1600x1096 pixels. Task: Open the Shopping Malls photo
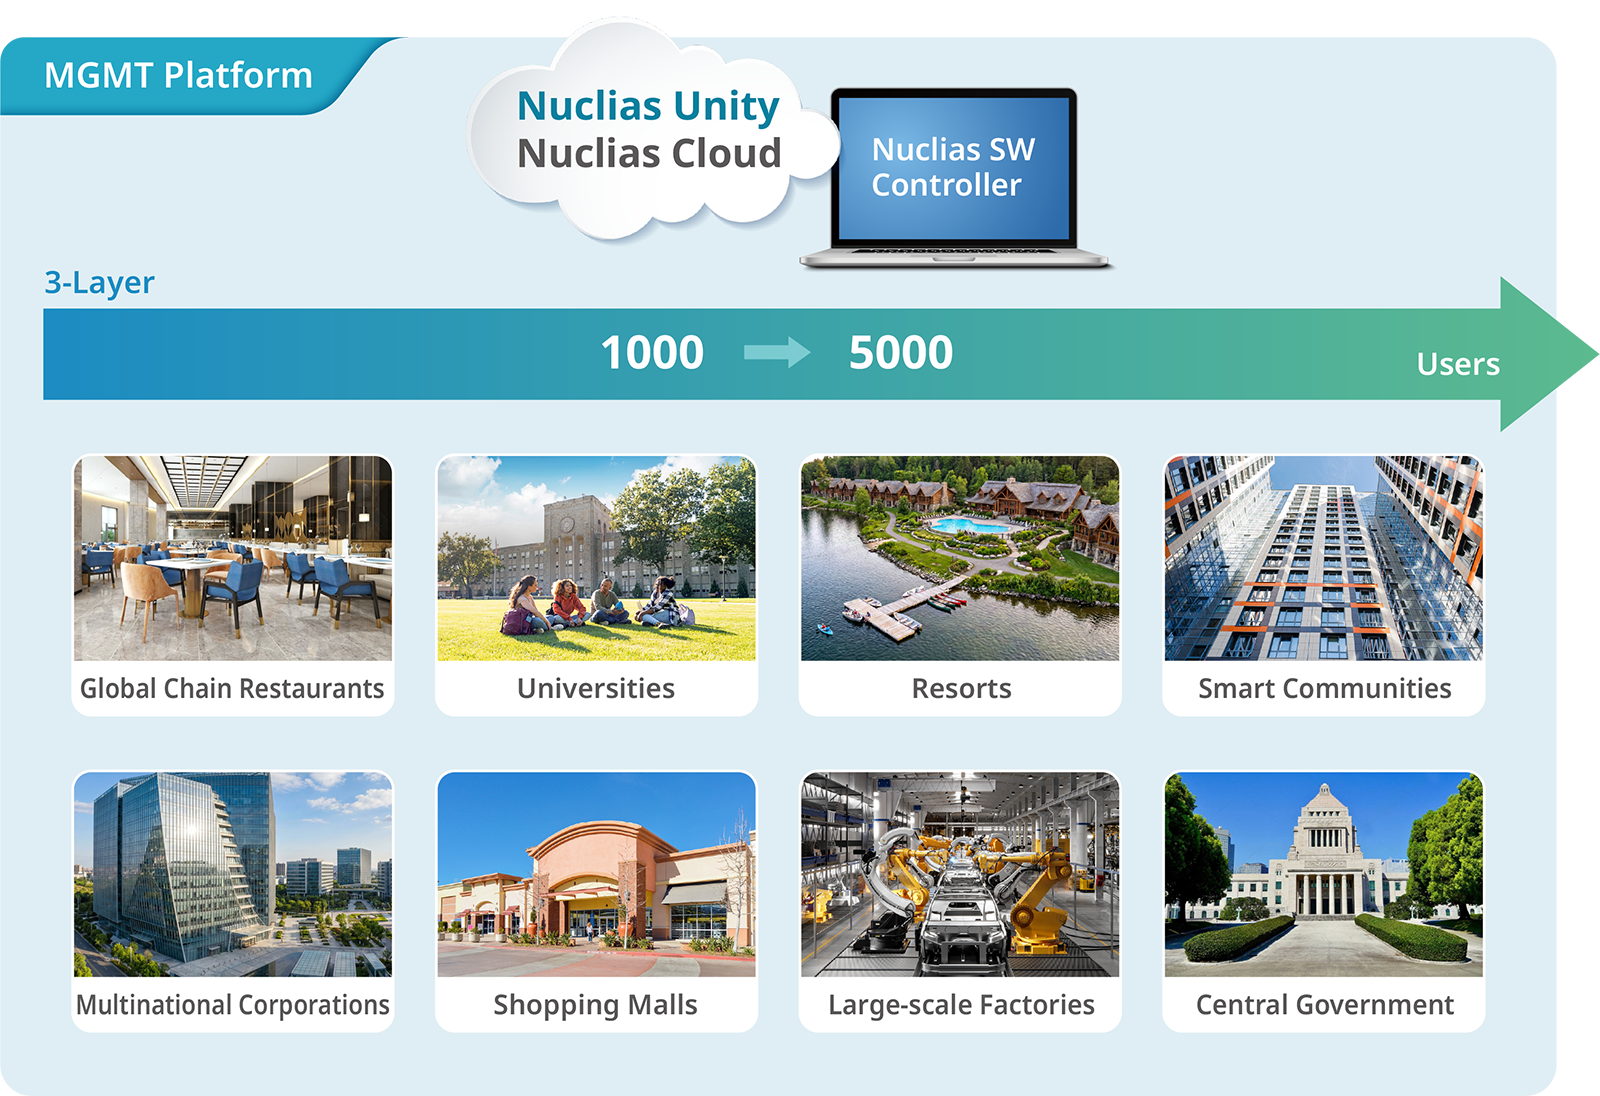tap(596, 874)
